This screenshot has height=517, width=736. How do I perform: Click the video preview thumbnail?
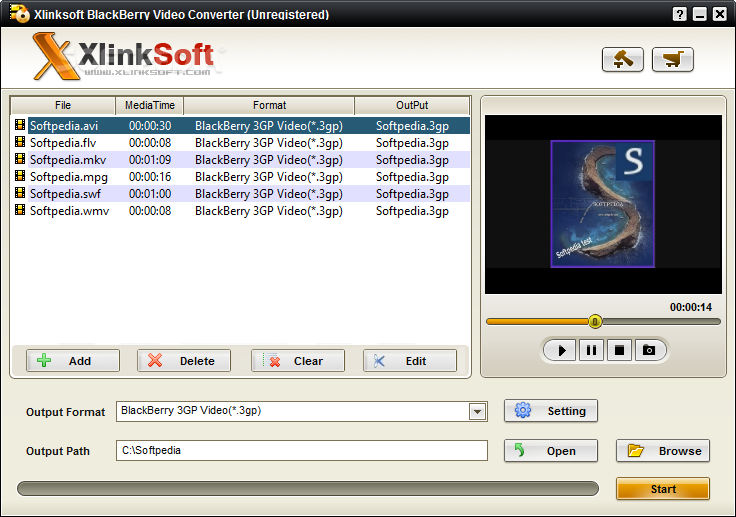pos(603,204)
